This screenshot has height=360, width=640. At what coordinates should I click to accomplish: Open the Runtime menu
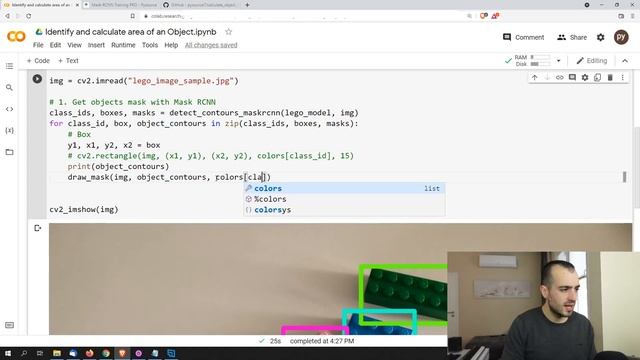click(123, 45)
